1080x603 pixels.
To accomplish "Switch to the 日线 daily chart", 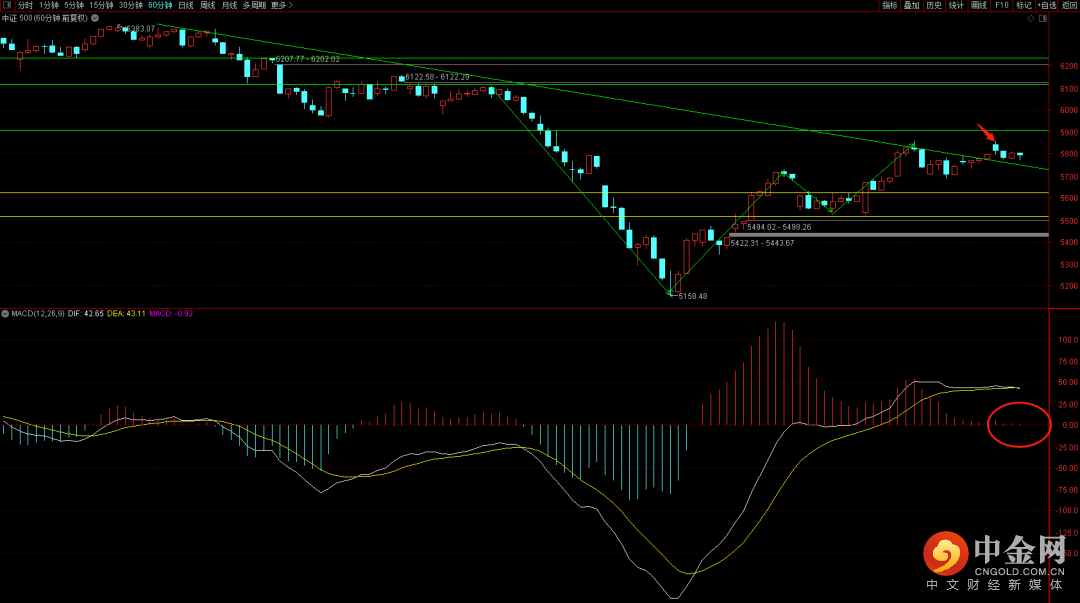I will (x=186, y=5).
